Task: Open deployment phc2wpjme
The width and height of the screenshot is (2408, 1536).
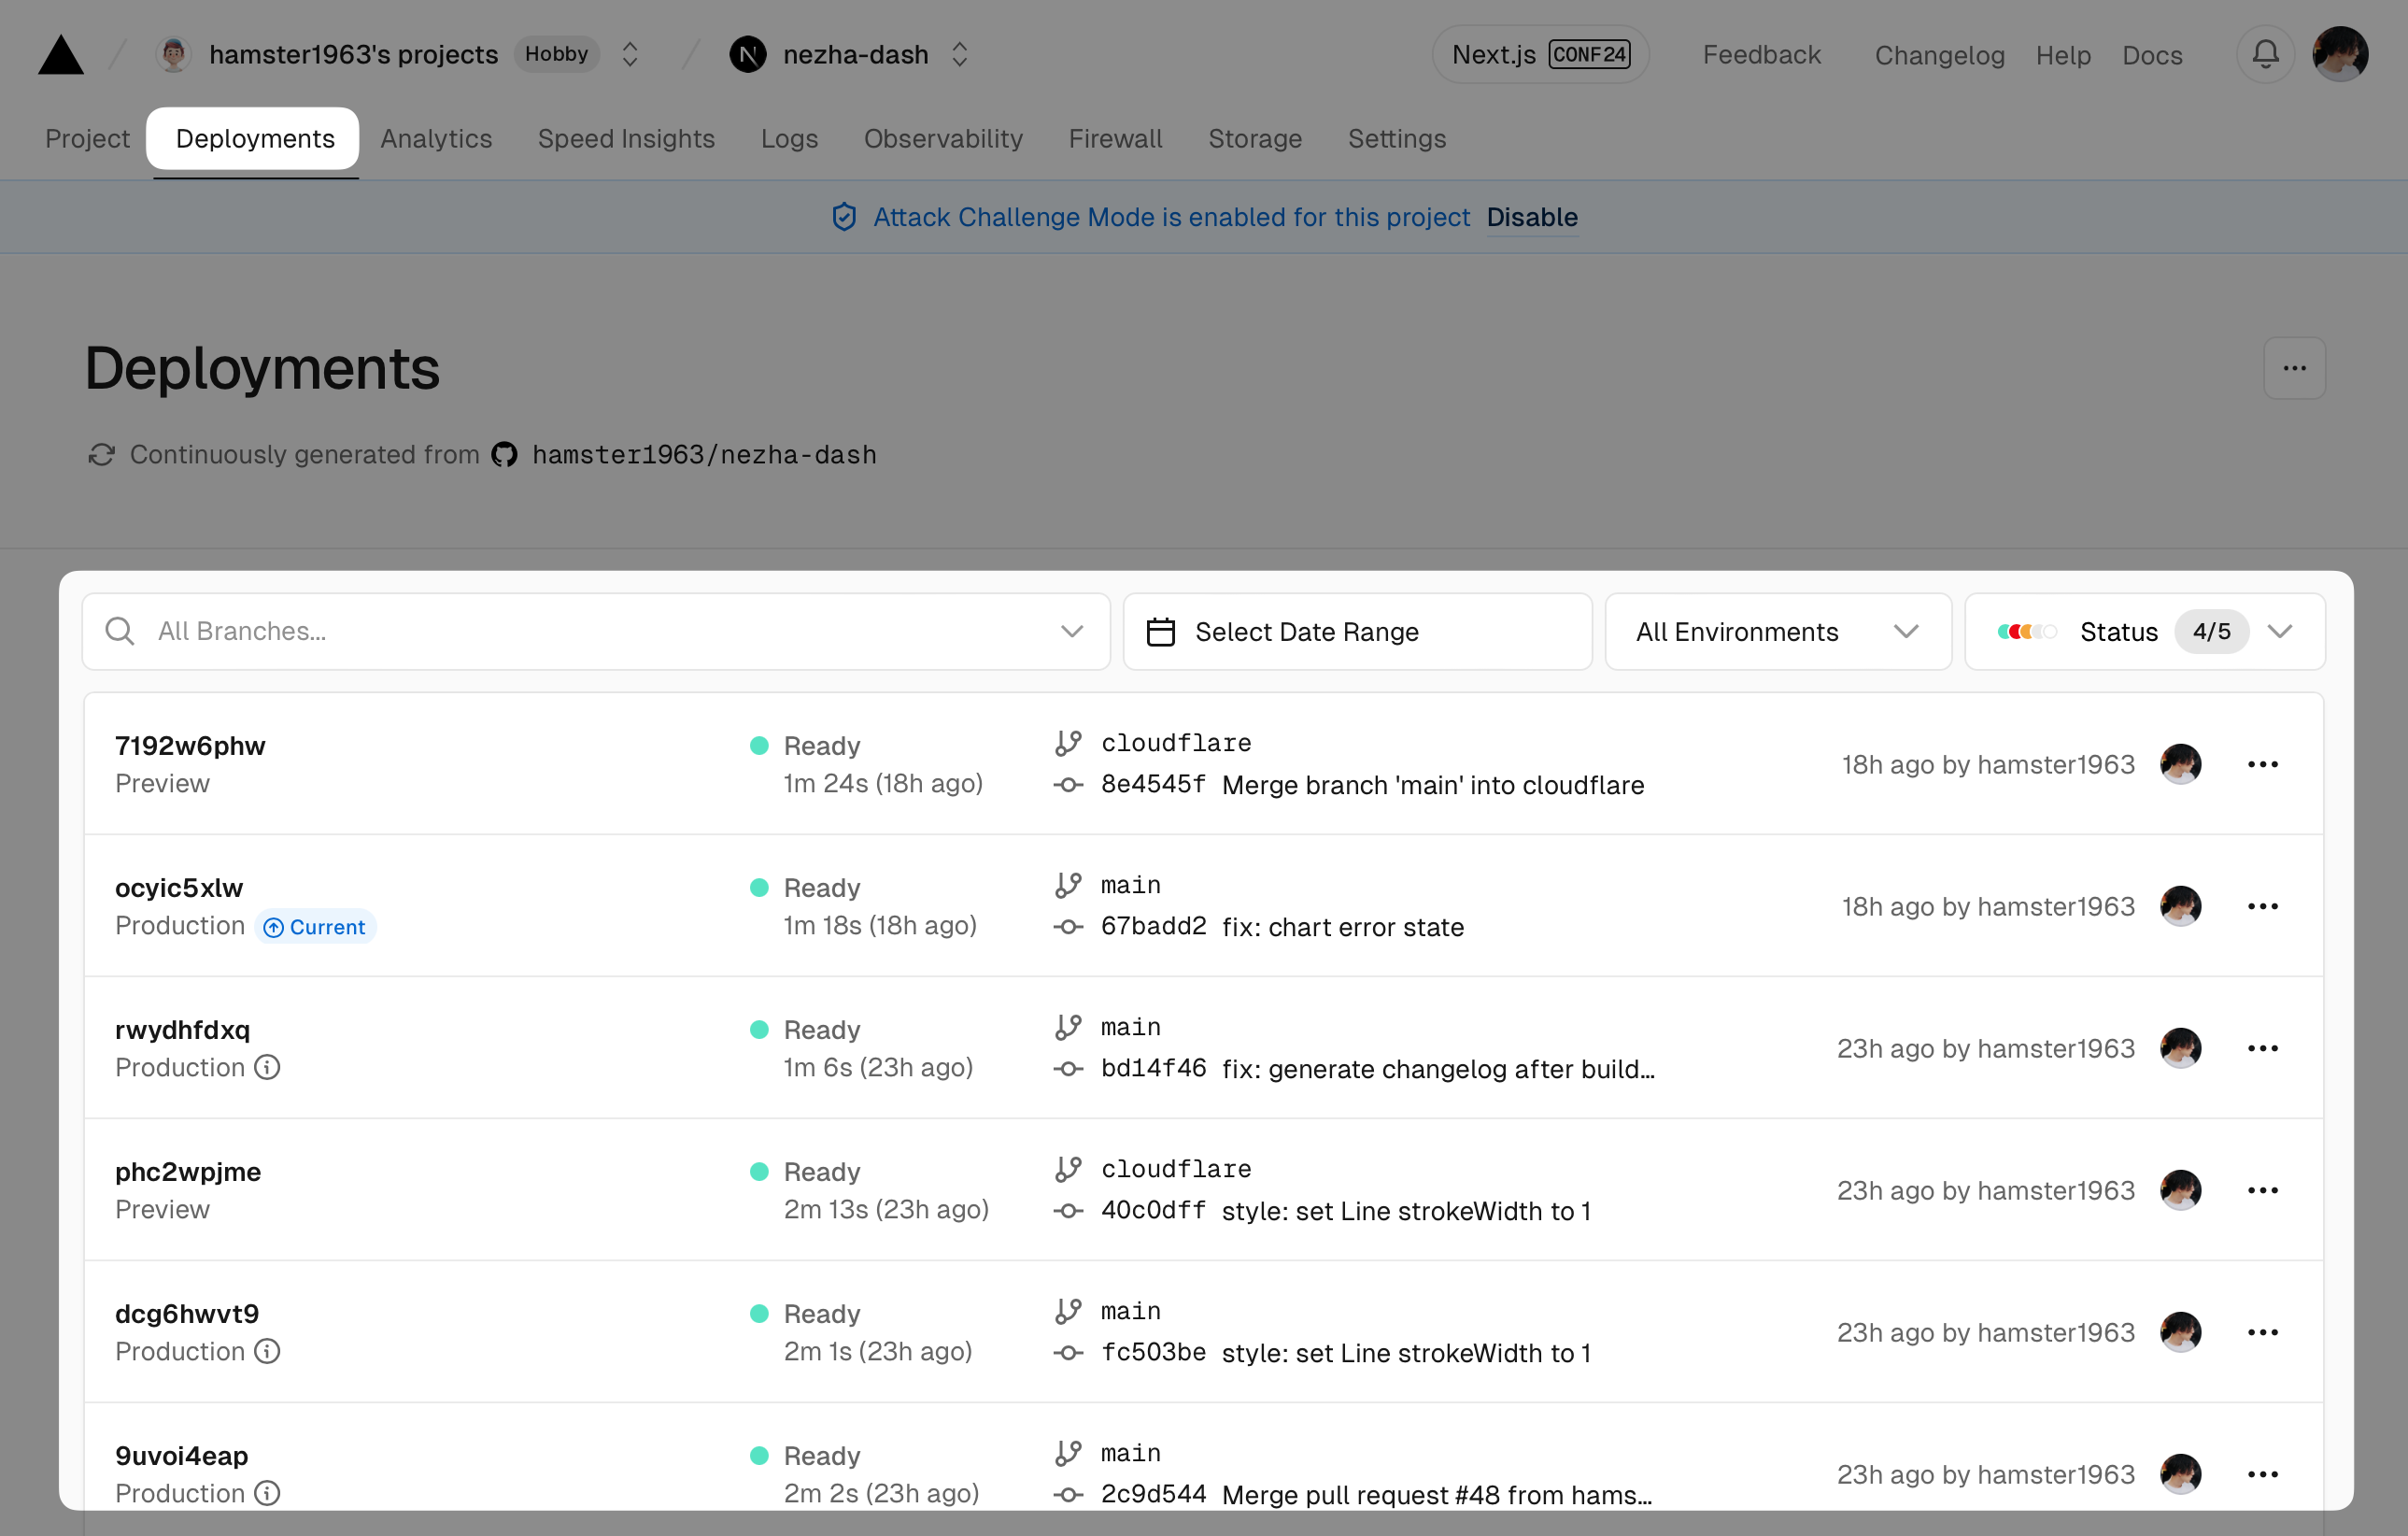Action: click(188, 1172)
